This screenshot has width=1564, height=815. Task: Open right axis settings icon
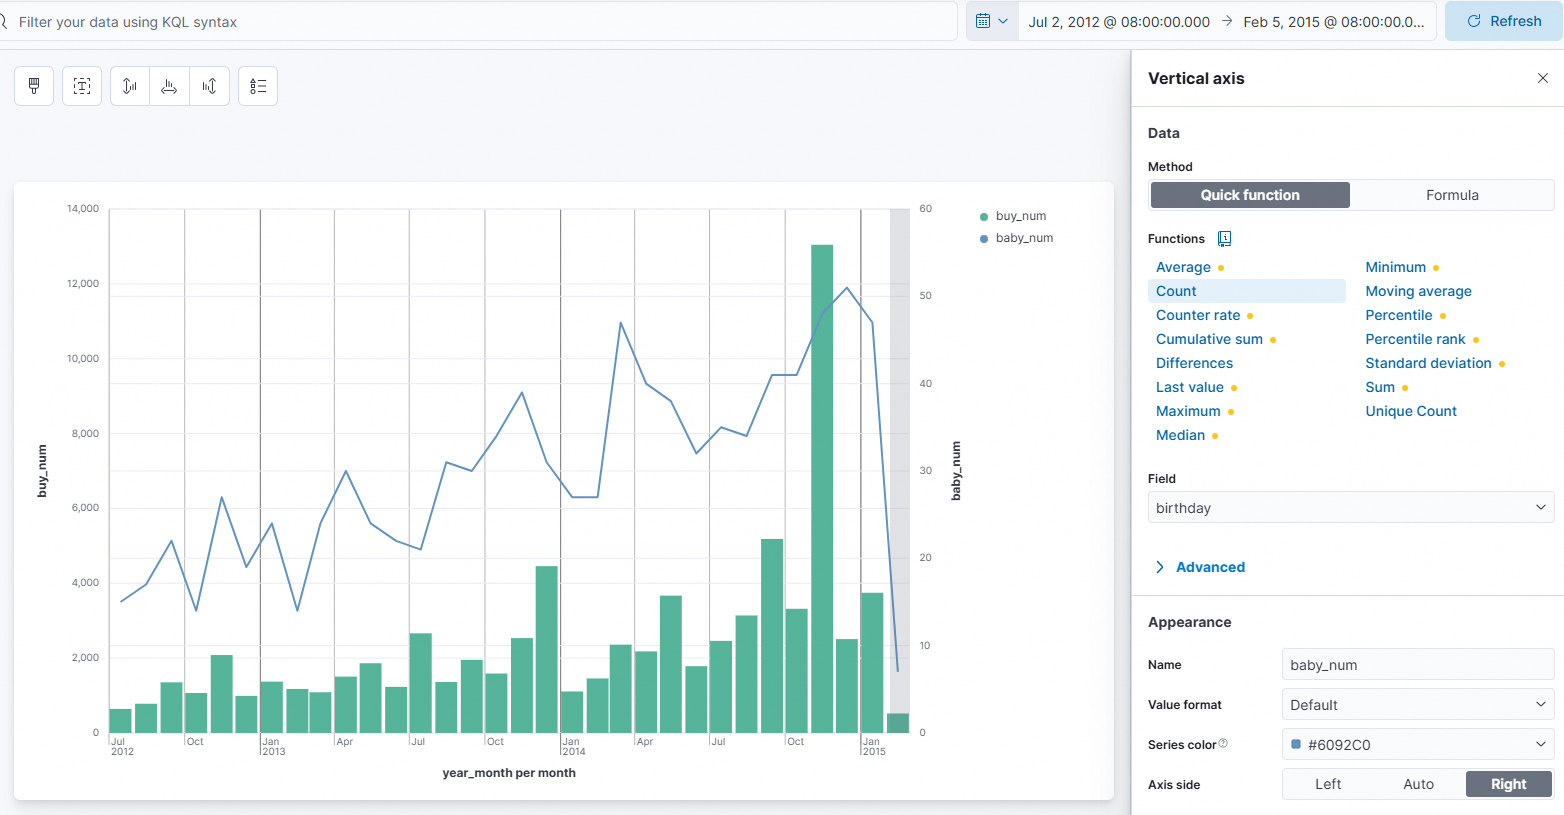209,86
